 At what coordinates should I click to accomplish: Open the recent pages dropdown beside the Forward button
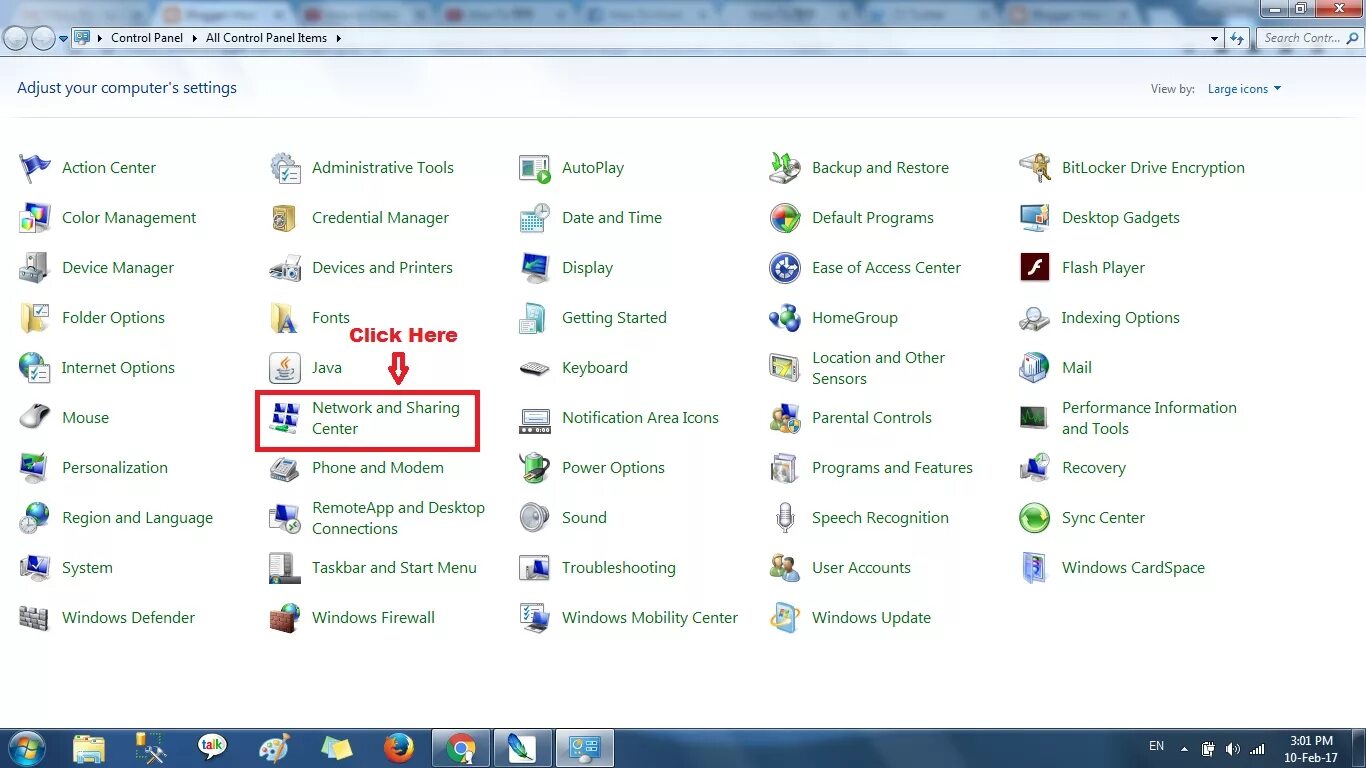point(64,38)
